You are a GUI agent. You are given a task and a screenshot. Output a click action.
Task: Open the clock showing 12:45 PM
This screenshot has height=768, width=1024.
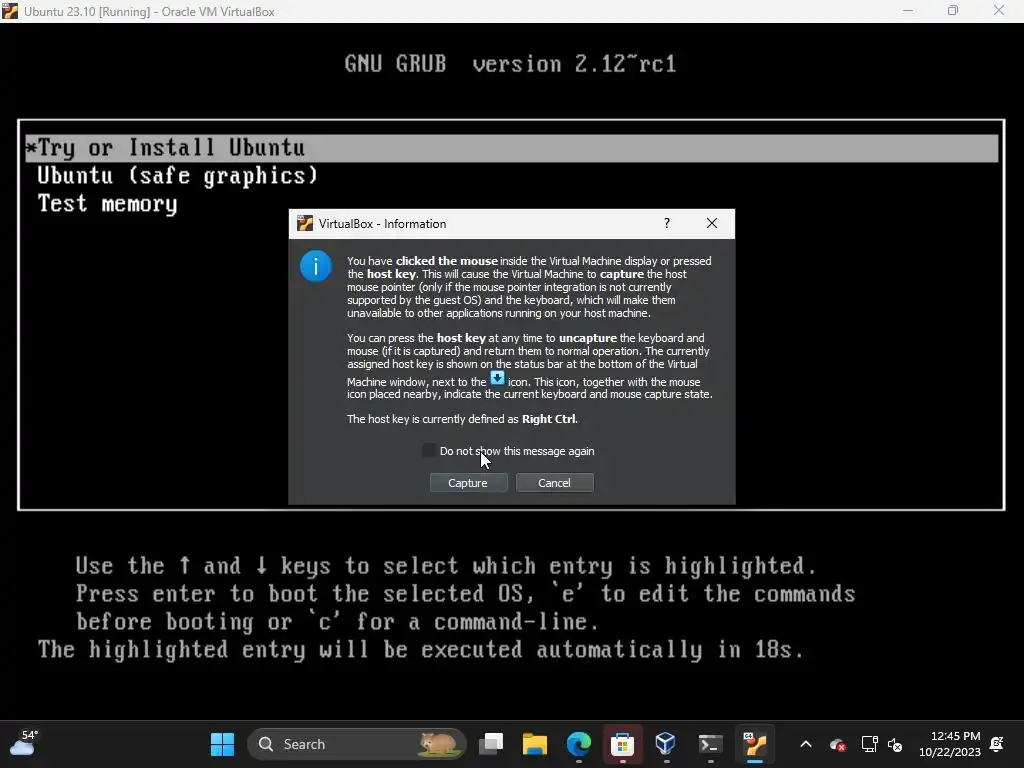coord(950,744)
